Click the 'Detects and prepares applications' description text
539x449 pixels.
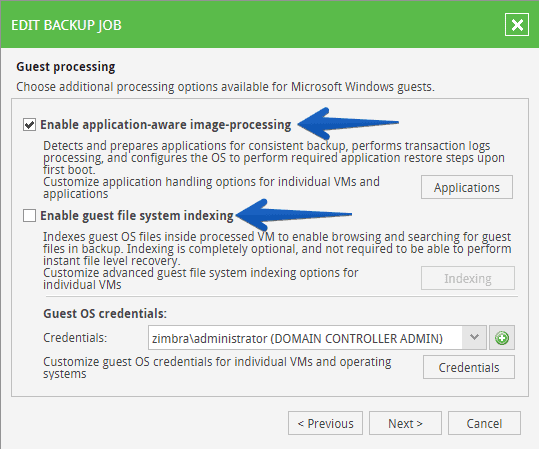[274, 158]
